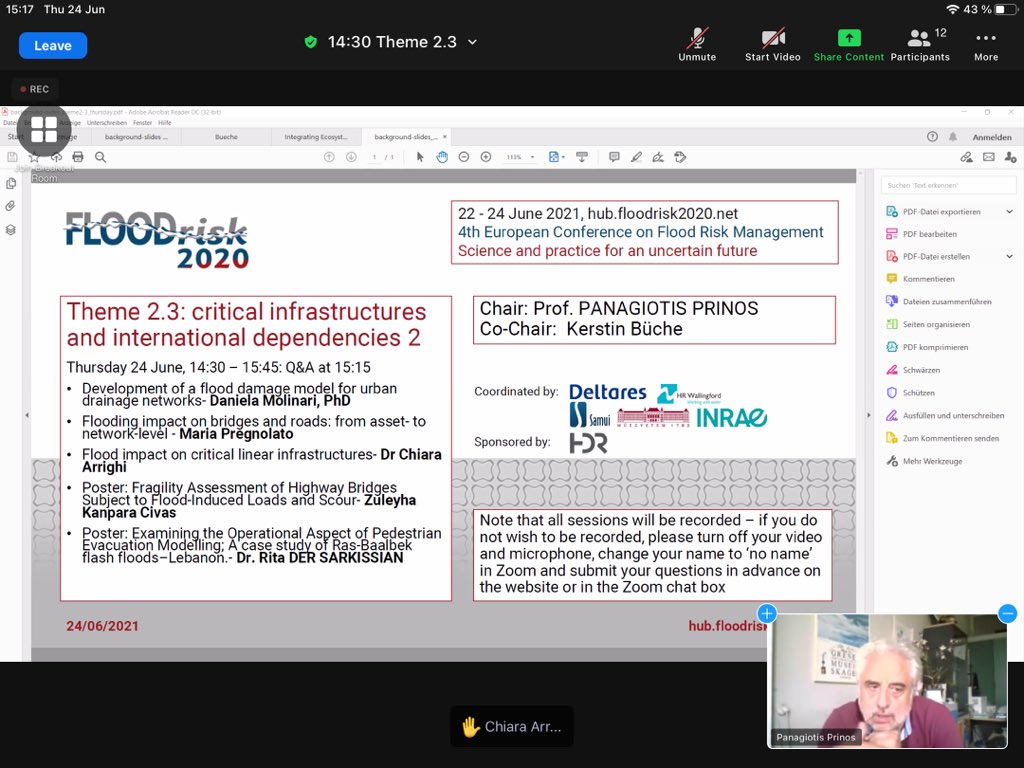
Task: Click the page number field in Acrobat
Action: click(x=374, y=157)
